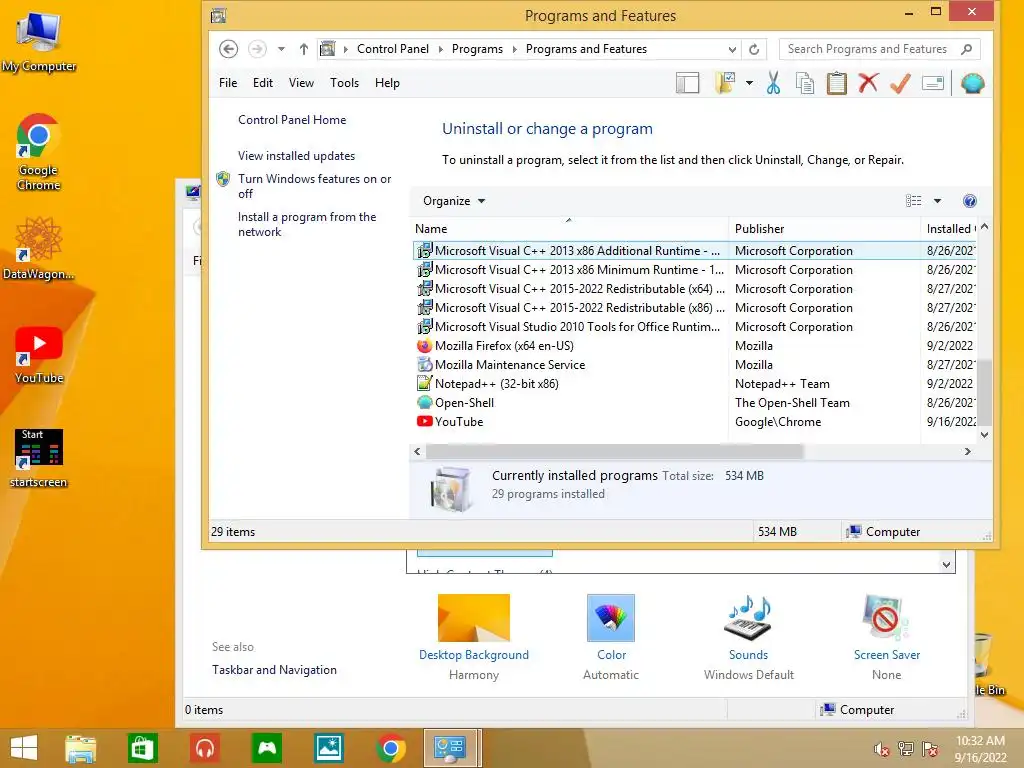Open Sounds settings in Personalization window
Viewport: 1024px width, 768px height.
click(x=748, y=637)
